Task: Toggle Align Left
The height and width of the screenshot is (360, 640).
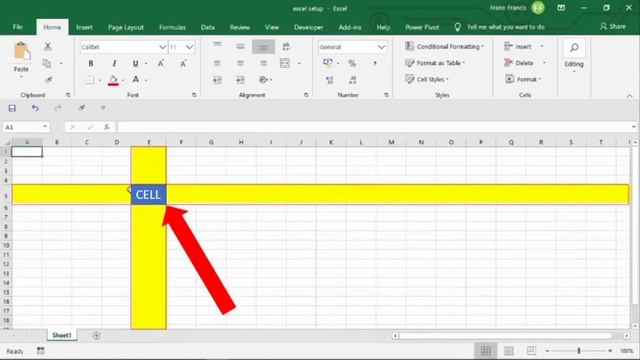Action: coord(217,63)
